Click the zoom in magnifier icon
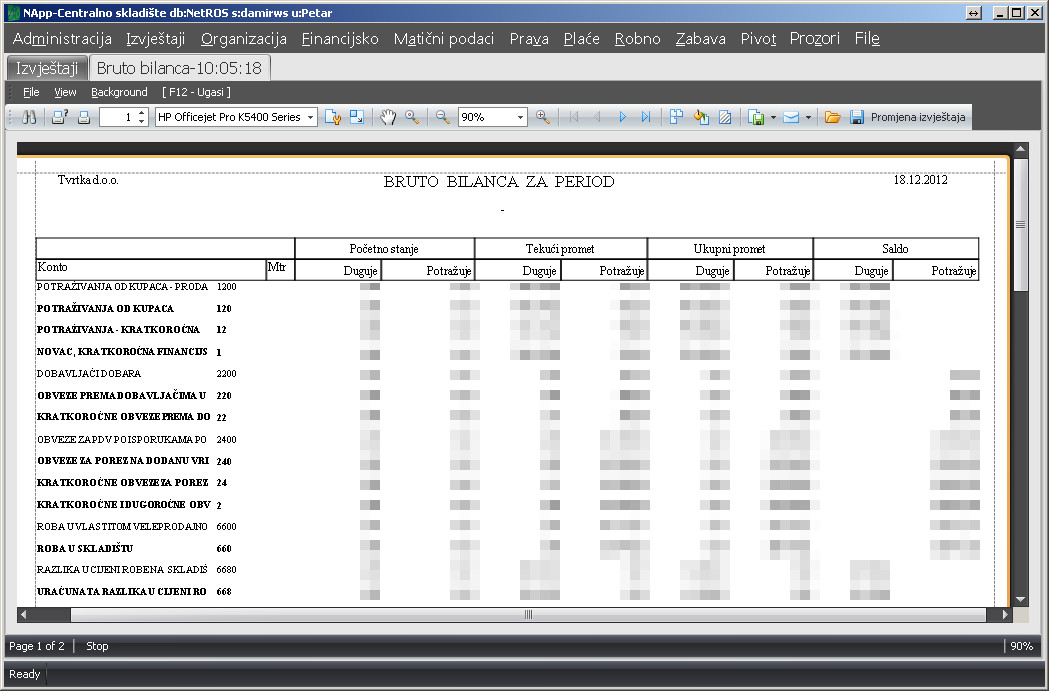 [543, 117]
